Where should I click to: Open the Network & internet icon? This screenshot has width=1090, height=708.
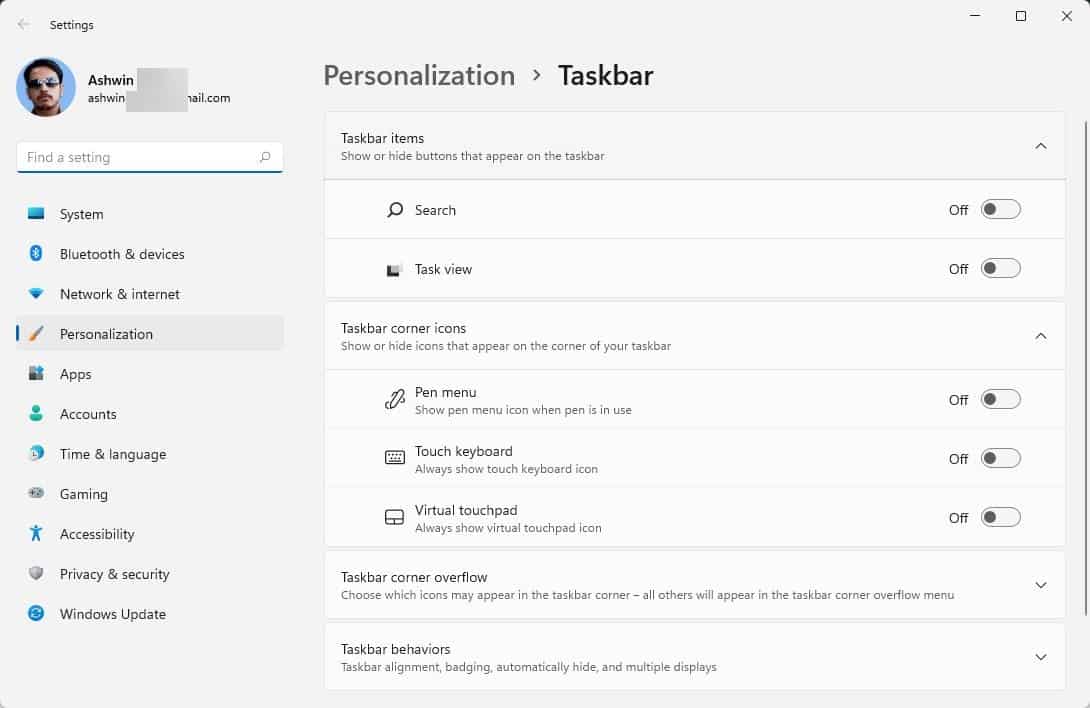[x=37, y=294]
